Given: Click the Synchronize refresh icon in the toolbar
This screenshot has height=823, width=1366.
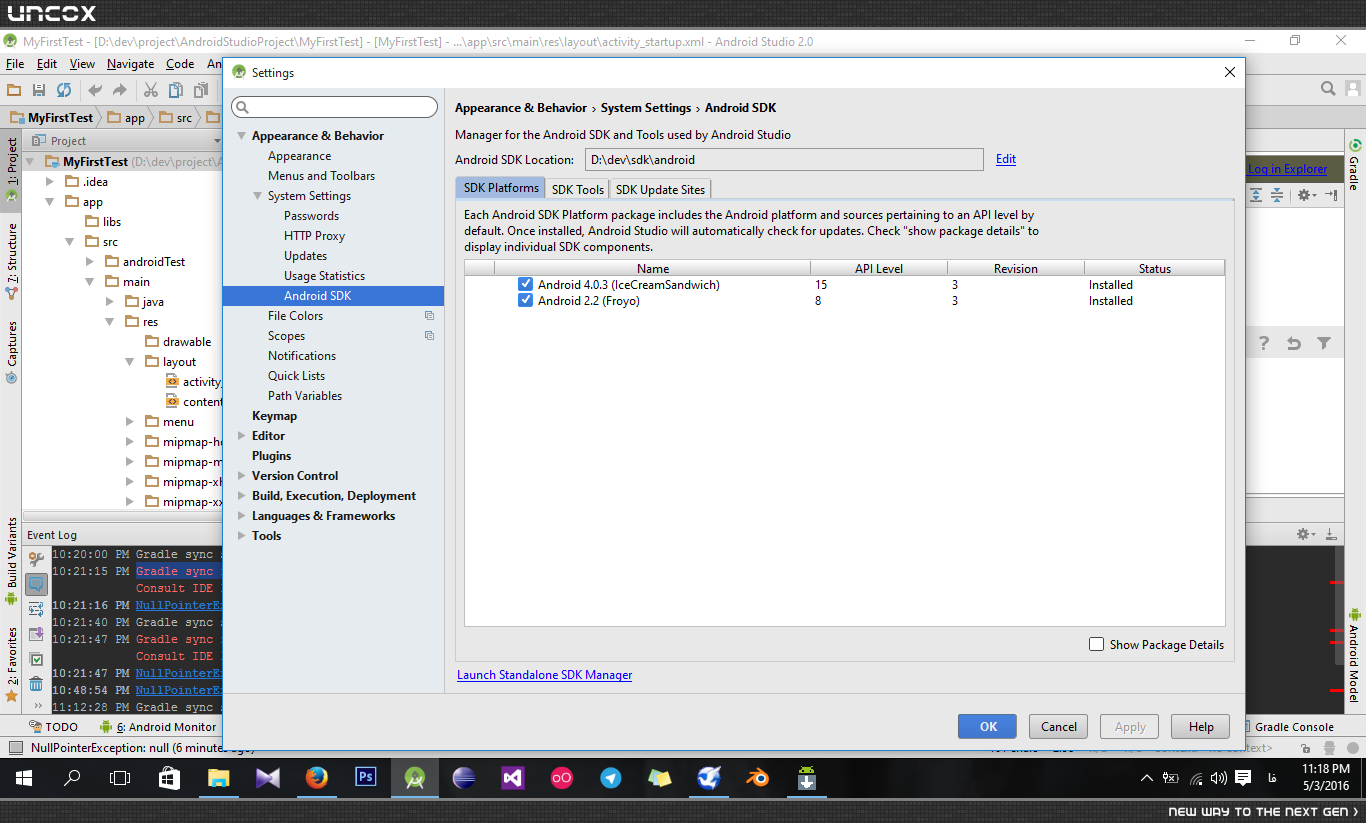Looking at the screenshot, I should 64,90.
